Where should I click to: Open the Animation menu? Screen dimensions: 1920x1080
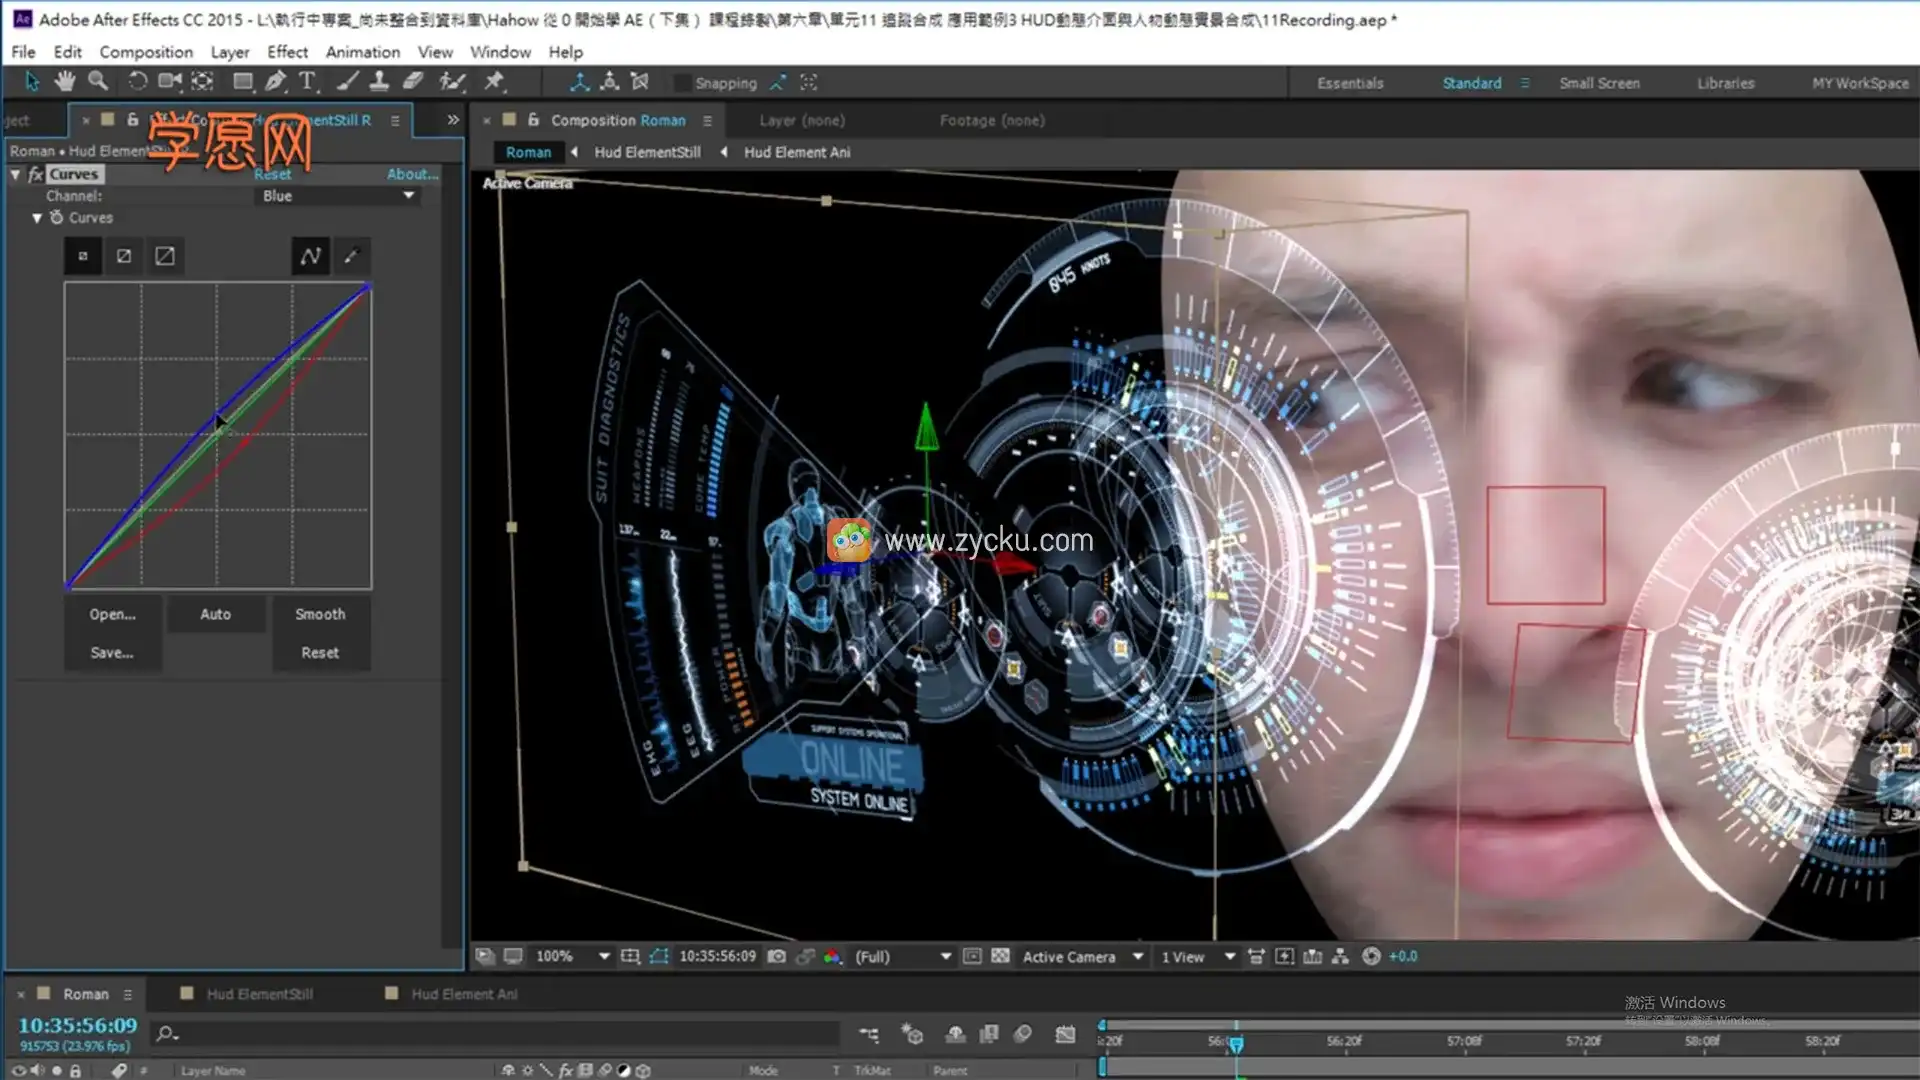362,52
